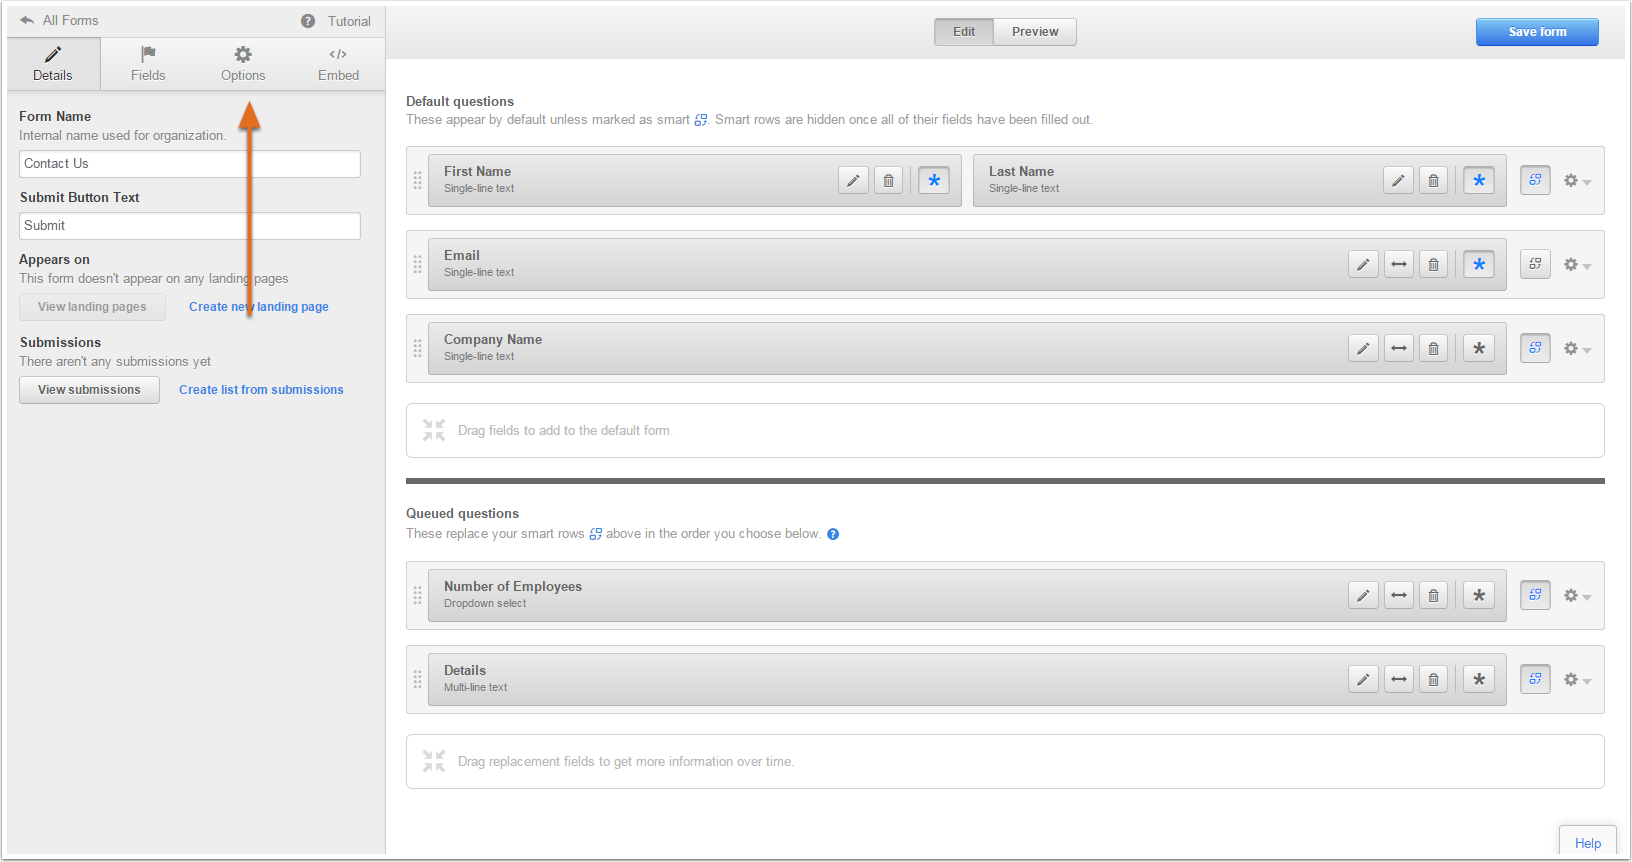Toggle required asterisk for Last Name
This screenshot has width=1632, height=862.
1479,180
